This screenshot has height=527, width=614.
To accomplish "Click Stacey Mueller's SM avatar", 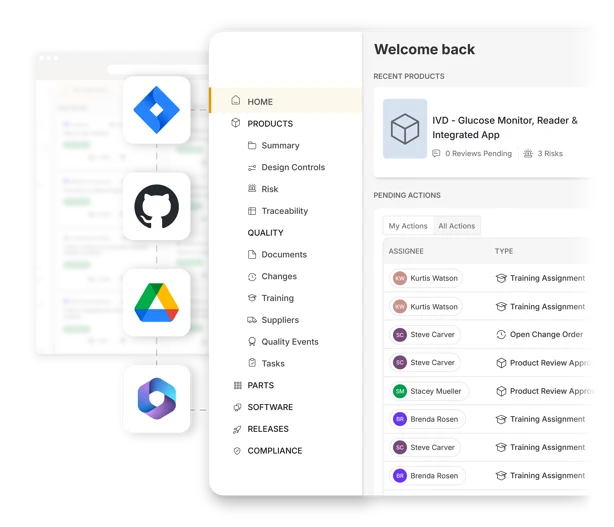I will [x=400, y=391].
